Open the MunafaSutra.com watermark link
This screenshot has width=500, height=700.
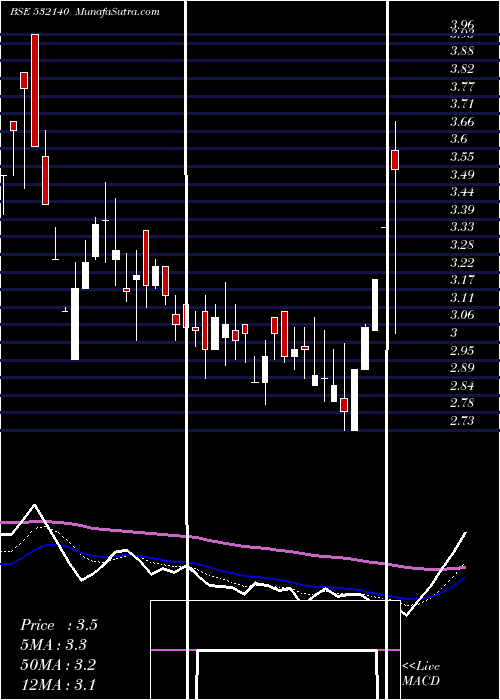(x=117, y=12)
